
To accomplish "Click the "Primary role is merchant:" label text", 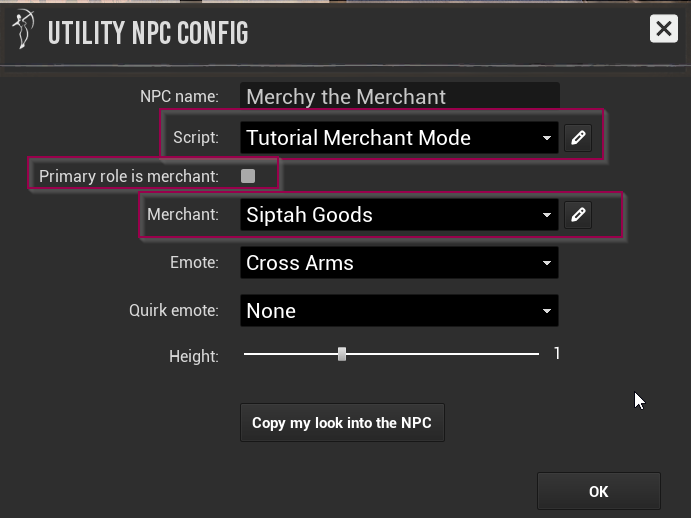I will click(x=128, y=176).
